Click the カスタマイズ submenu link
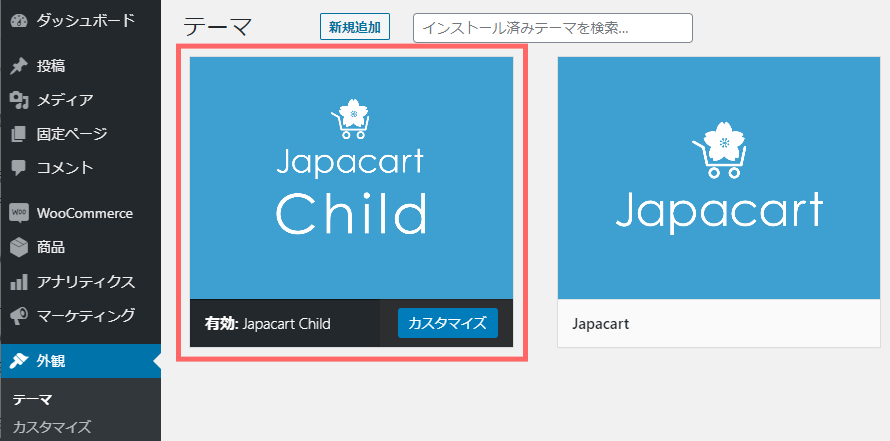The width and height of the screenshot is (890, 441). (x=52, y=427)
